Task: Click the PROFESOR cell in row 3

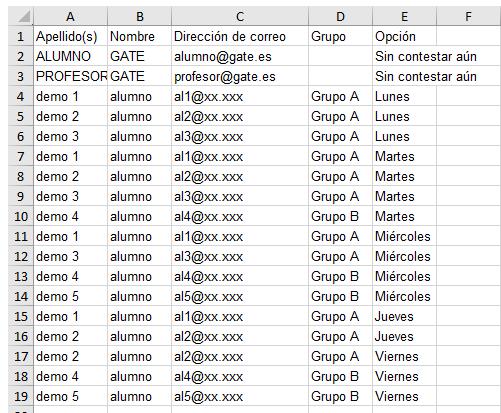Action: coord(70,76)
